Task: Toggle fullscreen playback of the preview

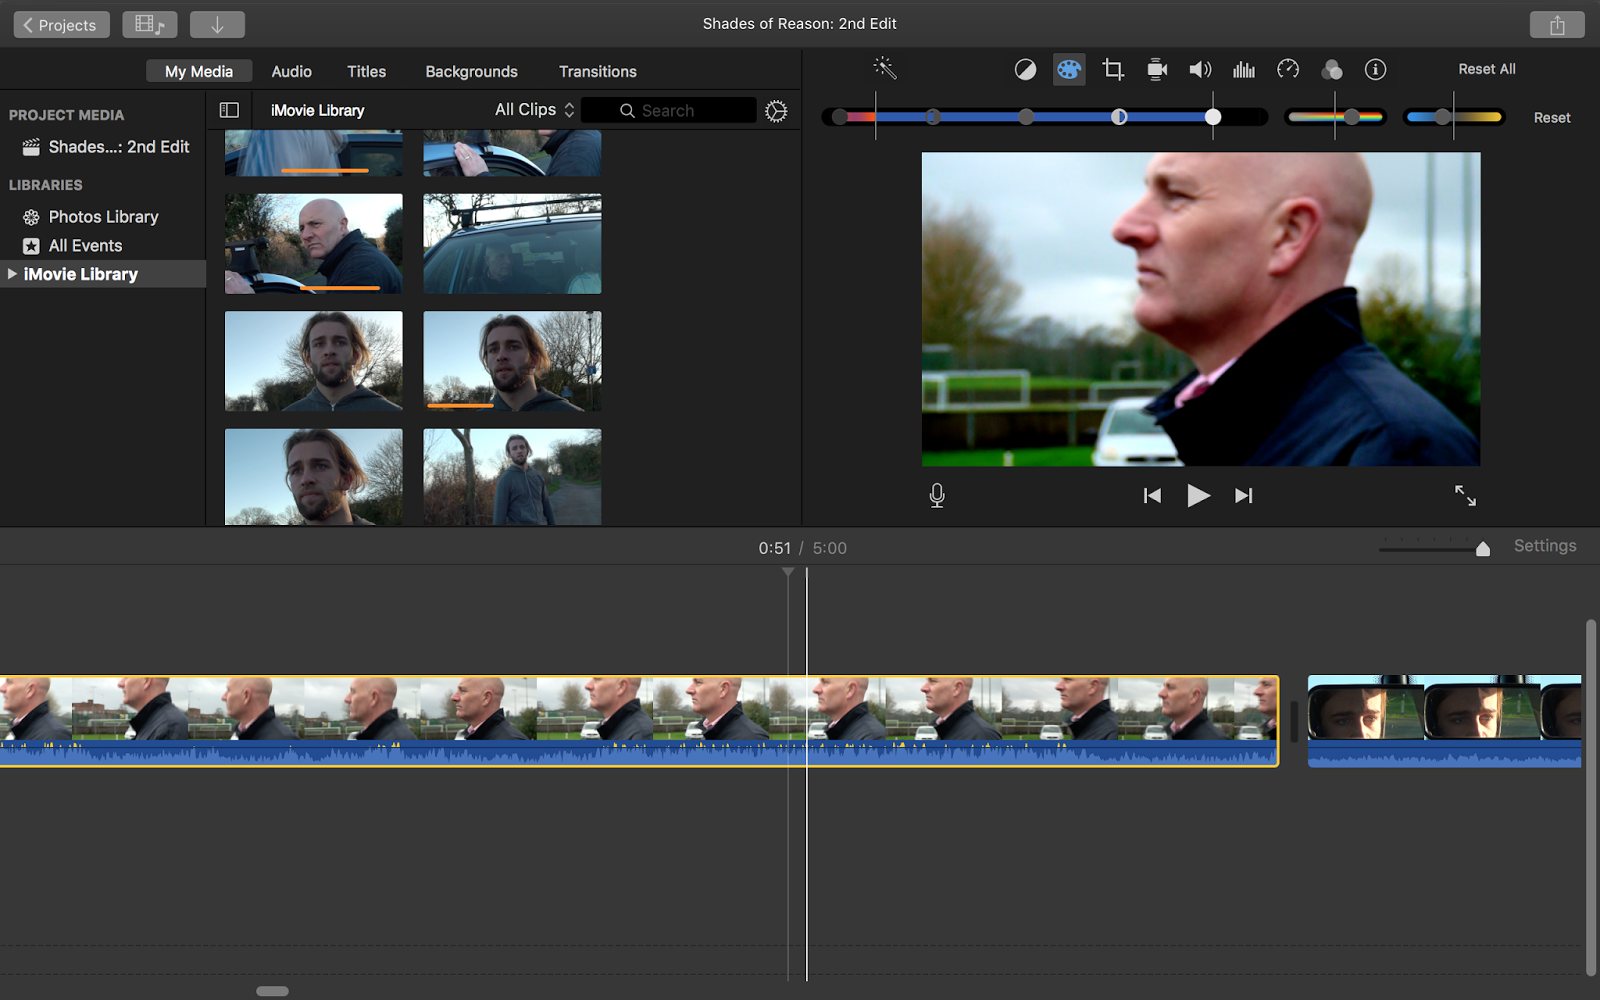Action: click(x=1465, y=495)
